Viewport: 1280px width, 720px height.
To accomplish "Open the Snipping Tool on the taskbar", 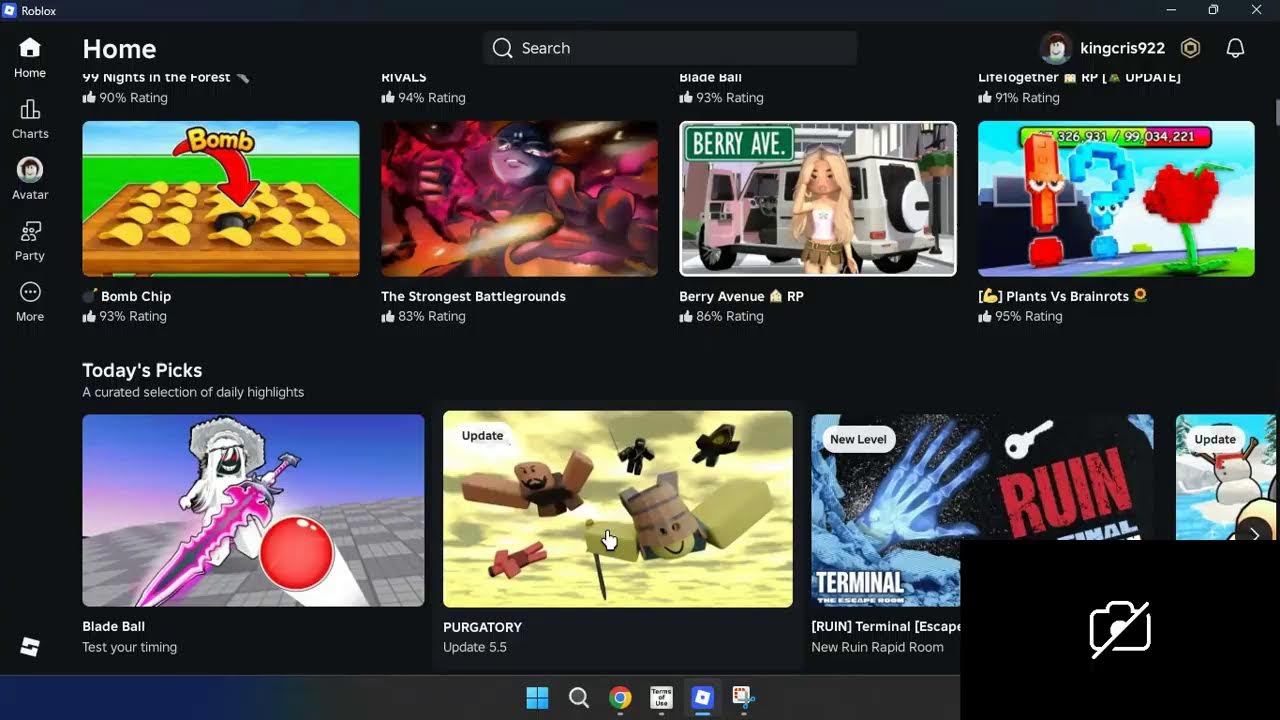I will tap(742, 697).
